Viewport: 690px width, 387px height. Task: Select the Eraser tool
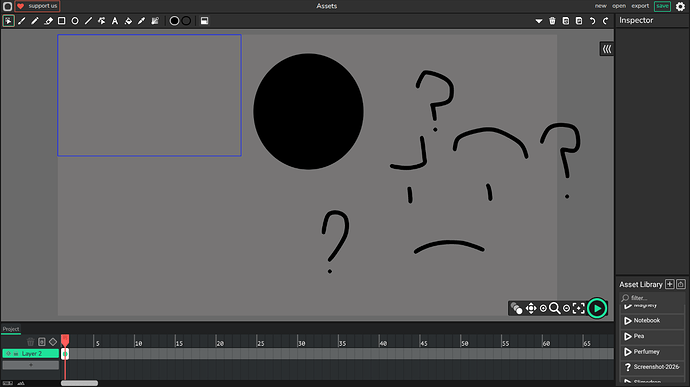coord(48,21)
